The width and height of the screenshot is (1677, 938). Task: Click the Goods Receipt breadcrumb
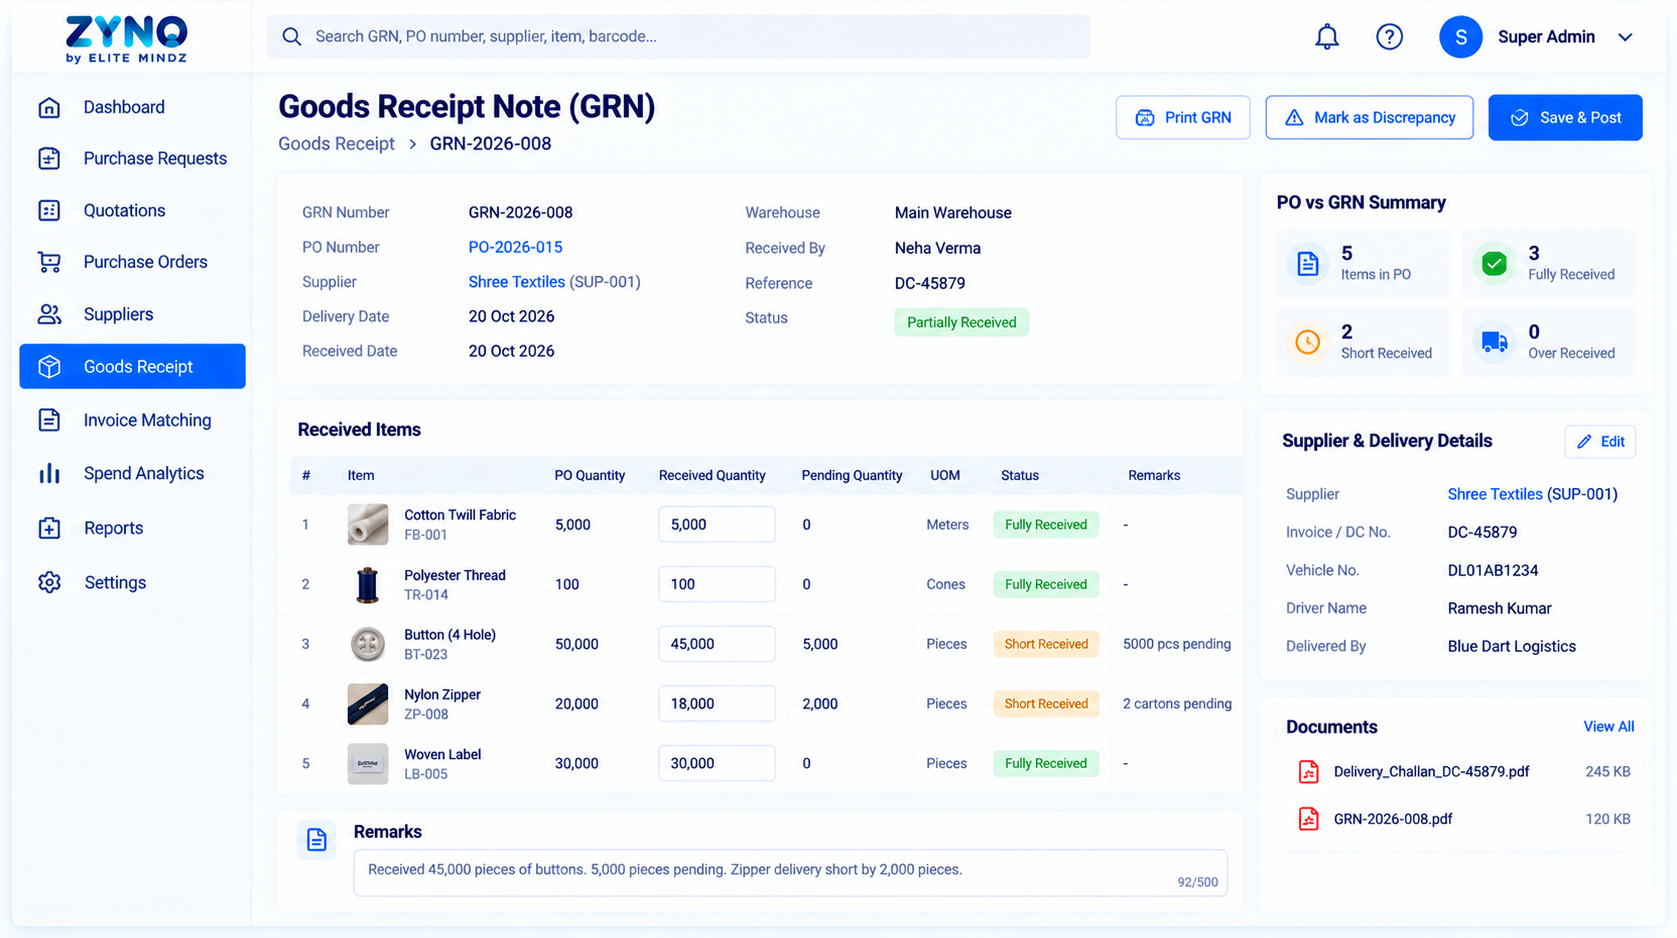(x=336, y=143)
